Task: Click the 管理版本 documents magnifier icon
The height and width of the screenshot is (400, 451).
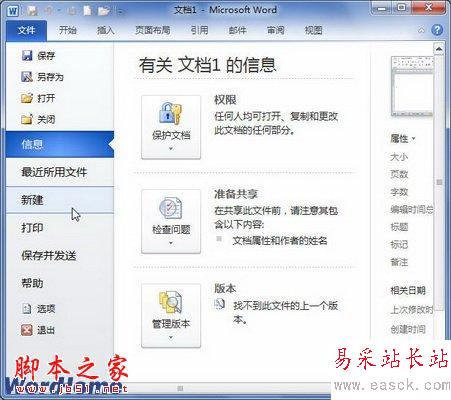Action: click(171, 302)
